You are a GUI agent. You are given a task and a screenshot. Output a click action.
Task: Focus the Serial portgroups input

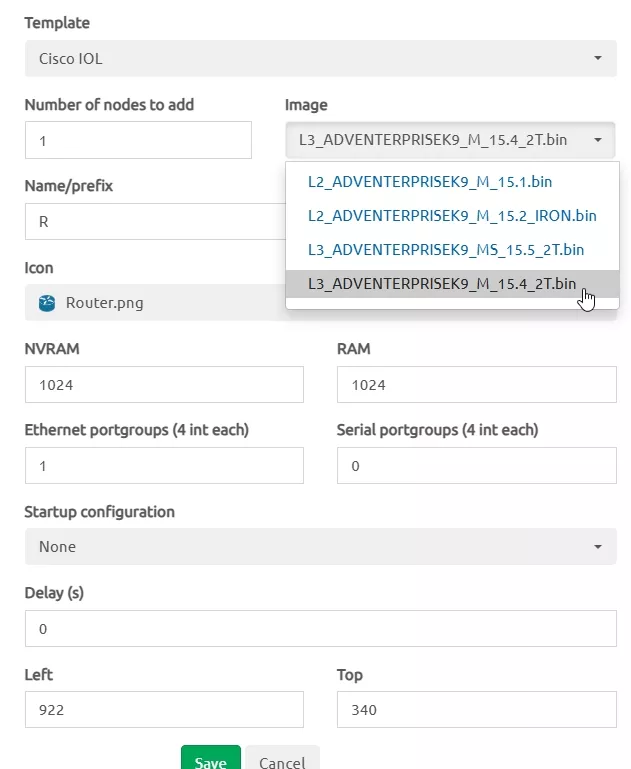tap(477, 465)
